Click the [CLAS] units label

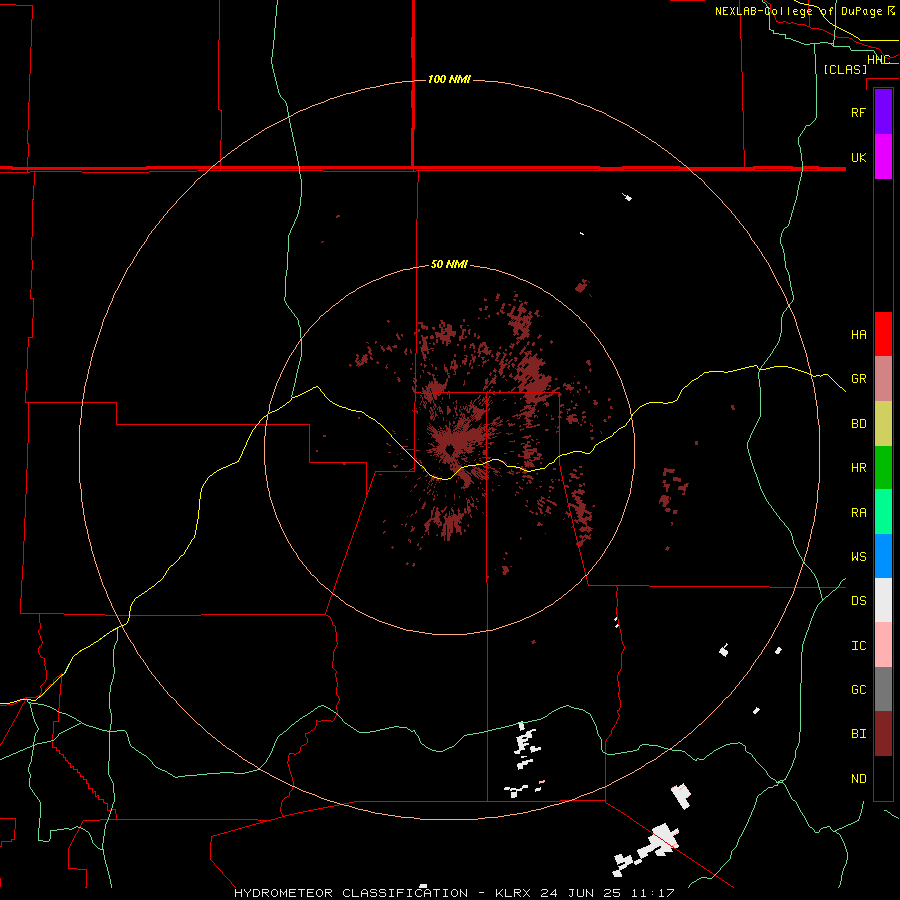pyautogui.click(x=845, y=70)
